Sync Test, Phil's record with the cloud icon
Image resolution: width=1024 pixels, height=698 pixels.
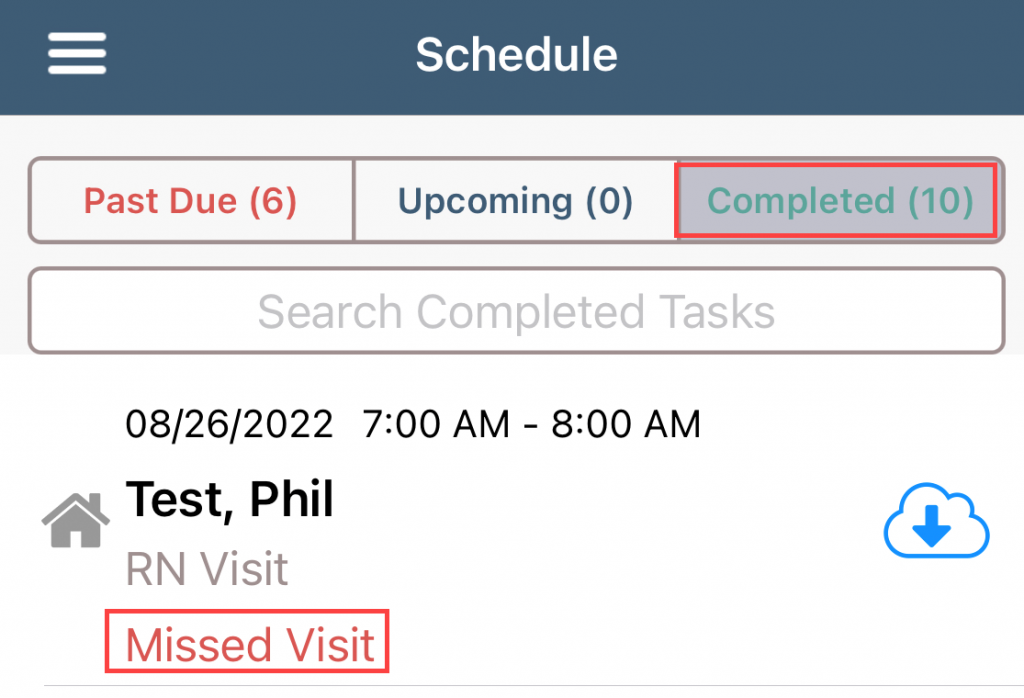(x=936, y=521)
